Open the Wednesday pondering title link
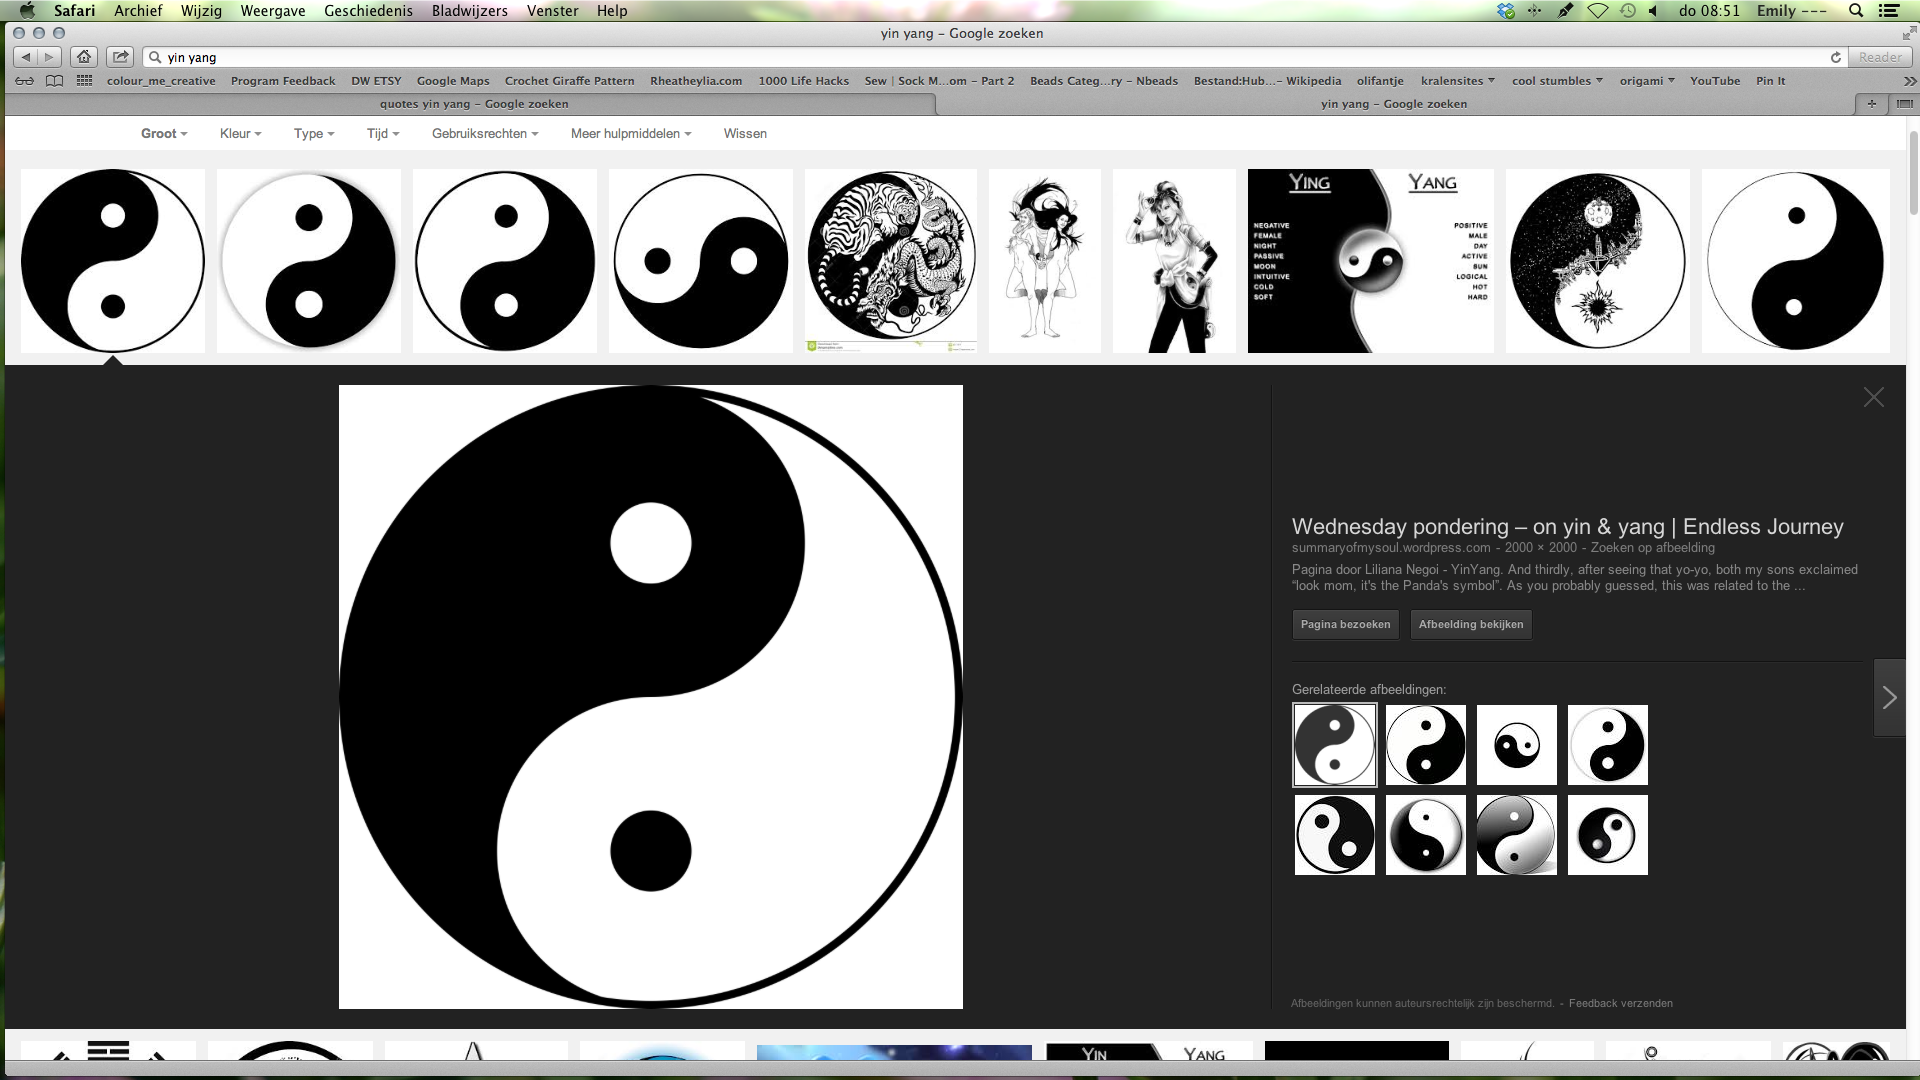Image resolution: width=1920 pixels, height=1080 pixels. 1567,526
